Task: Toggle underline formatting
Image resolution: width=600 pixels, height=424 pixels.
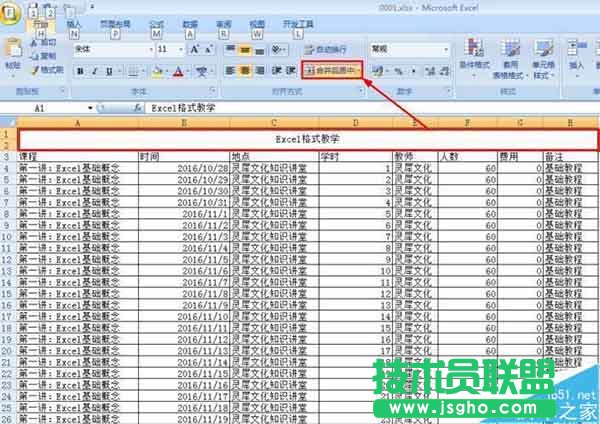Action: pyautogui.click(x=109, y=71)
